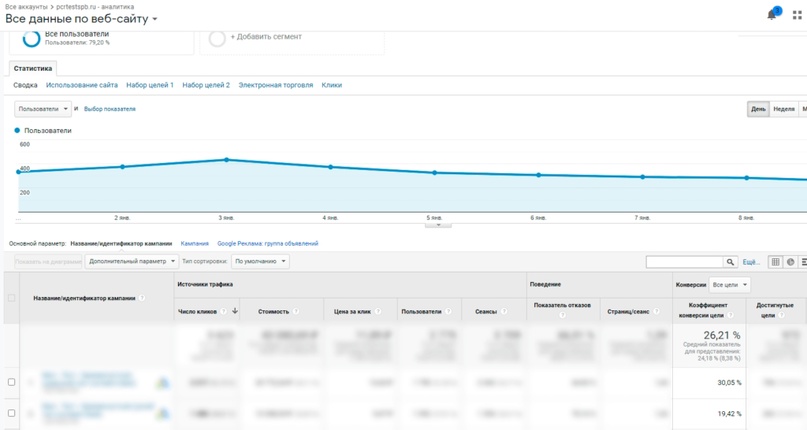Click the 3 янв. data point on chart

tap(227, 160)
